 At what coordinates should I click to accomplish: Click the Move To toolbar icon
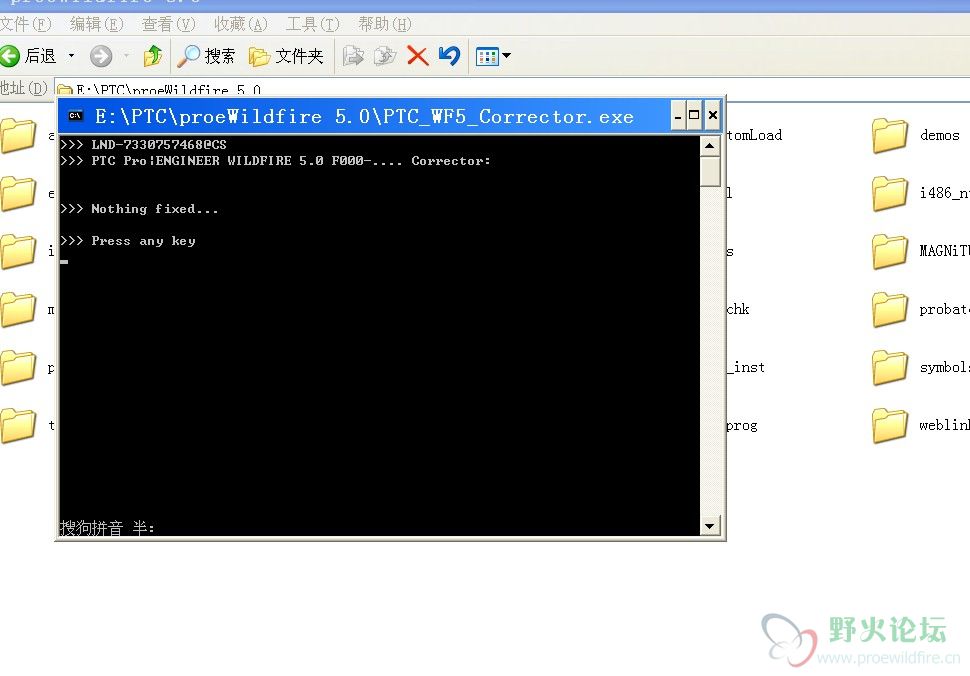(353, 56)
